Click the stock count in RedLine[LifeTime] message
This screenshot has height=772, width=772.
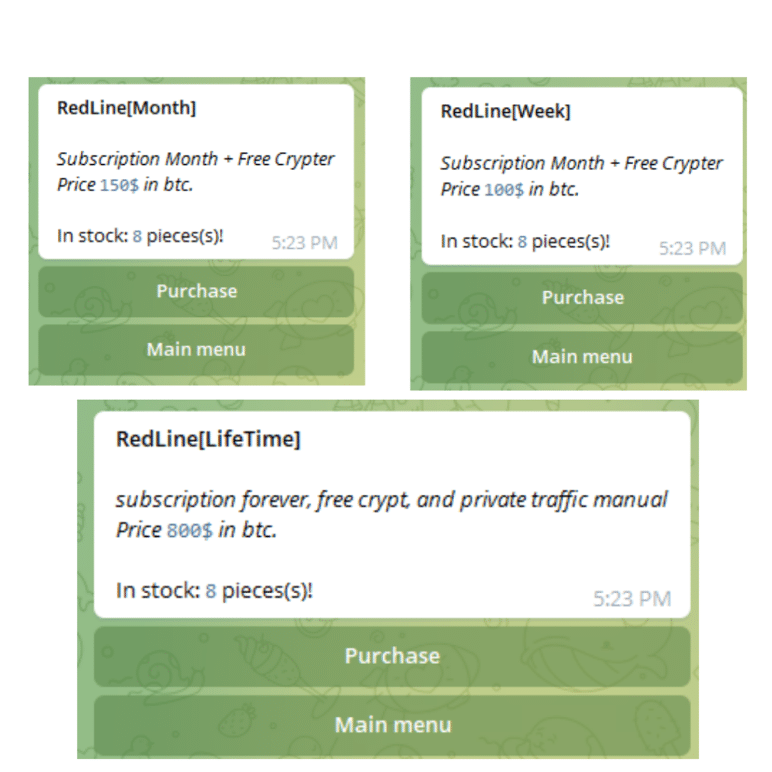211,590
